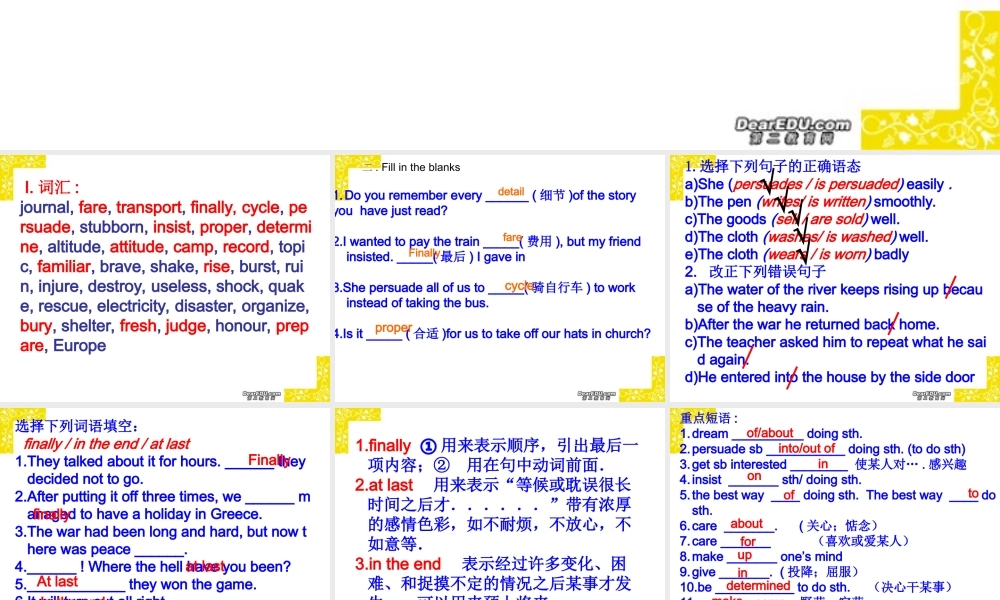
Task: Click phrase 8.make up one's mind
Action: click(x=761, y=556)
